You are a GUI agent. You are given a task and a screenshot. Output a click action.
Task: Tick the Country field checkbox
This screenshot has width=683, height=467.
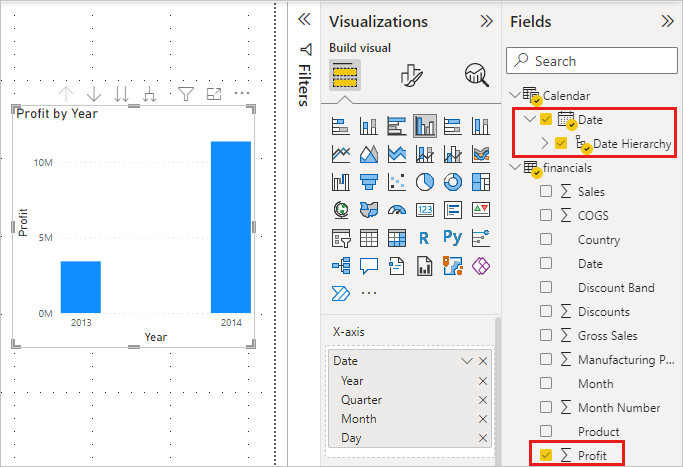pyautogui.click(x=546, y=239)
